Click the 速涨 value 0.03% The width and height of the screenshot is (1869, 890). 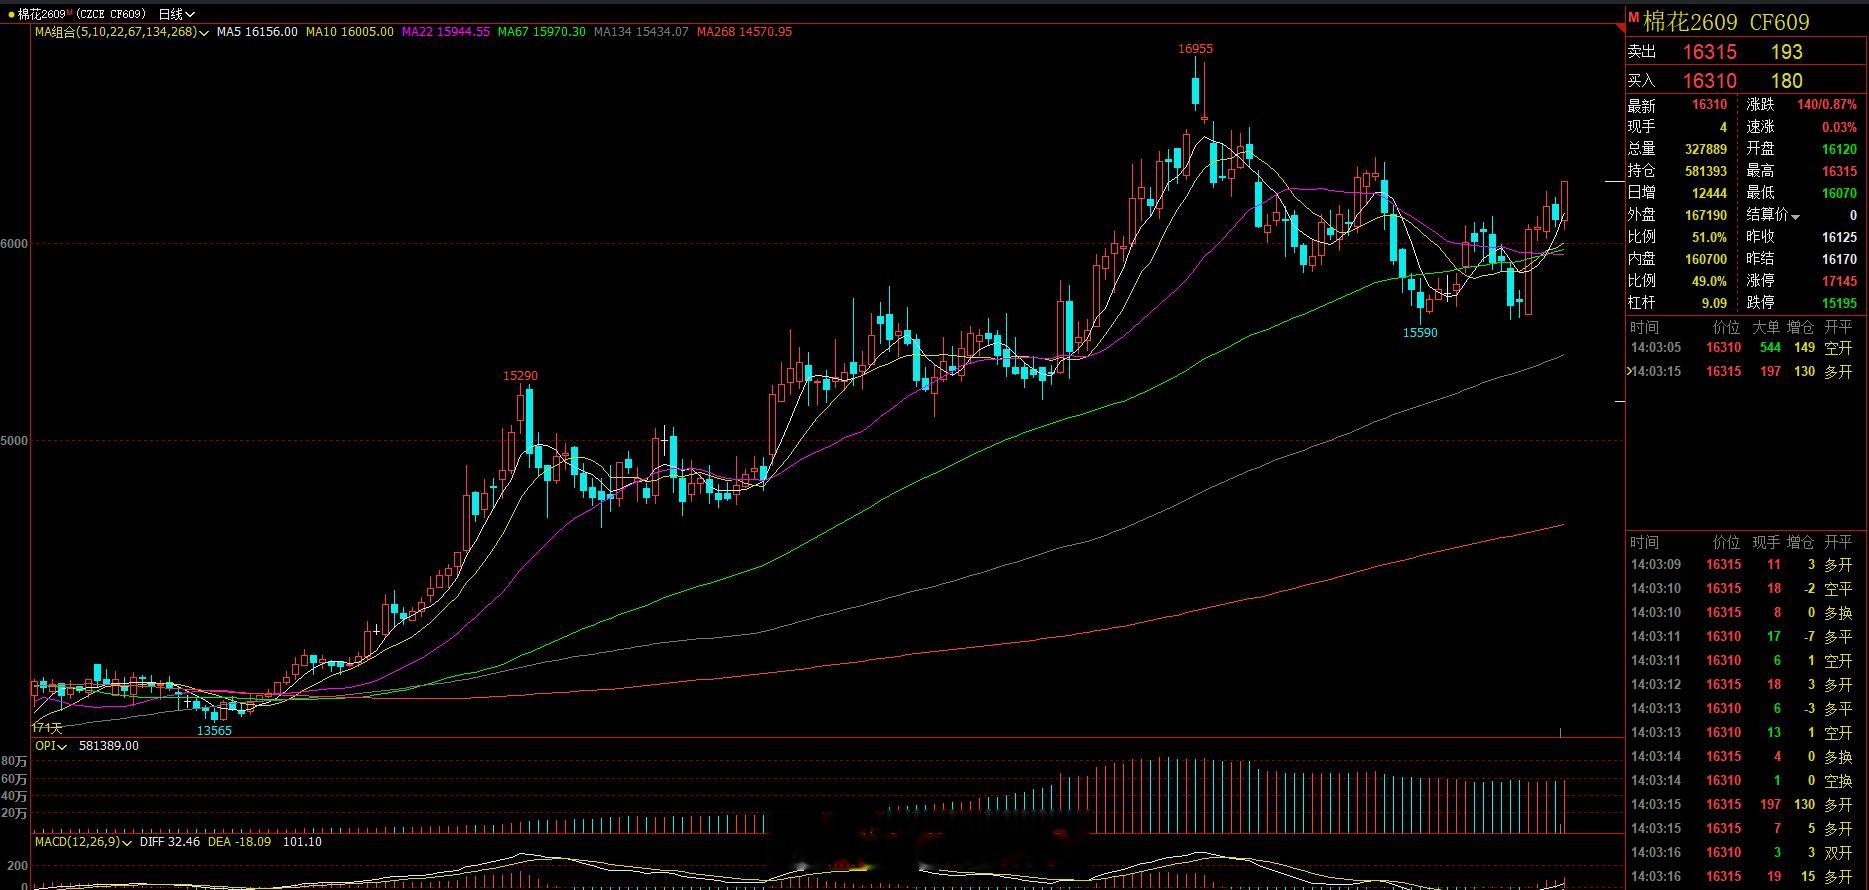point(1840,127)
